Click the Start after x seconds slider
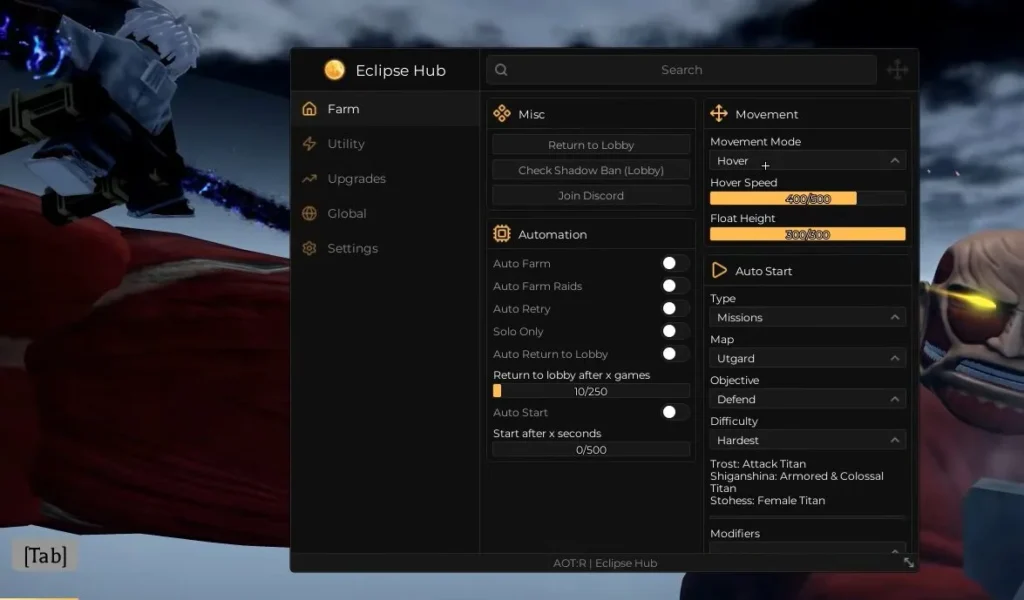Viewport: 1024px width, 600px height. coord(591,450)
